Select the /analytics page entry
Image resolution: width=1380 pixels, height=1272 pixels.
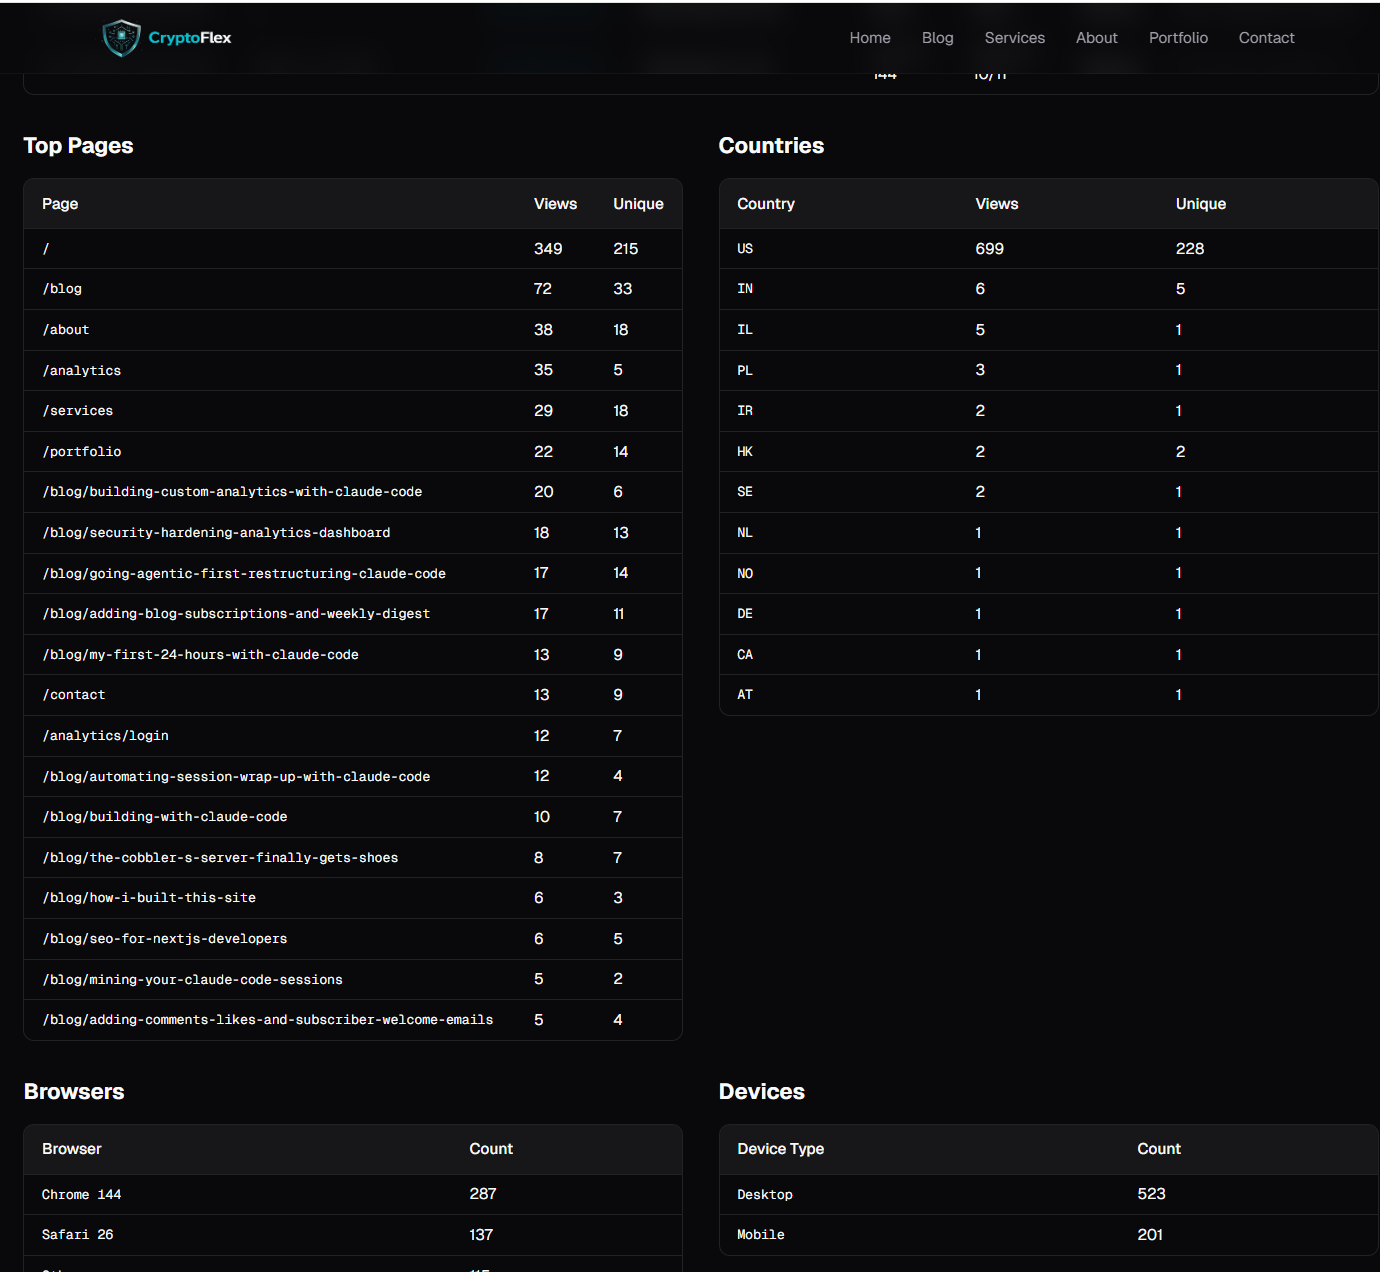[x=81, y=370]
